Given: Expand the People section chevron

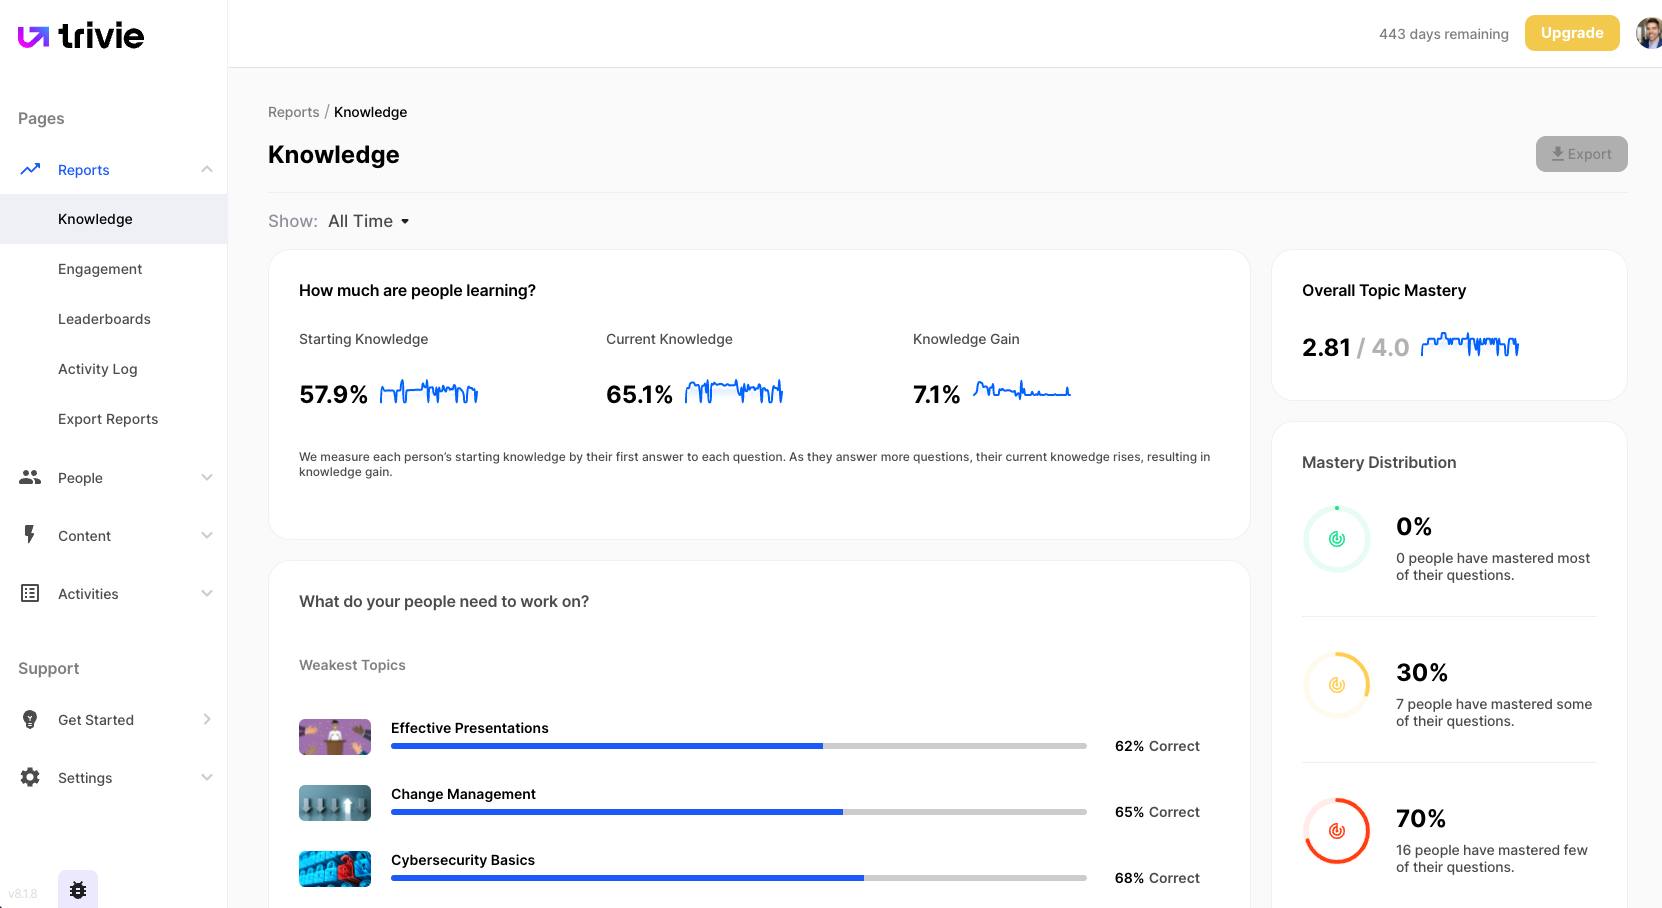Looking at the screenshot, I should 207,477.
